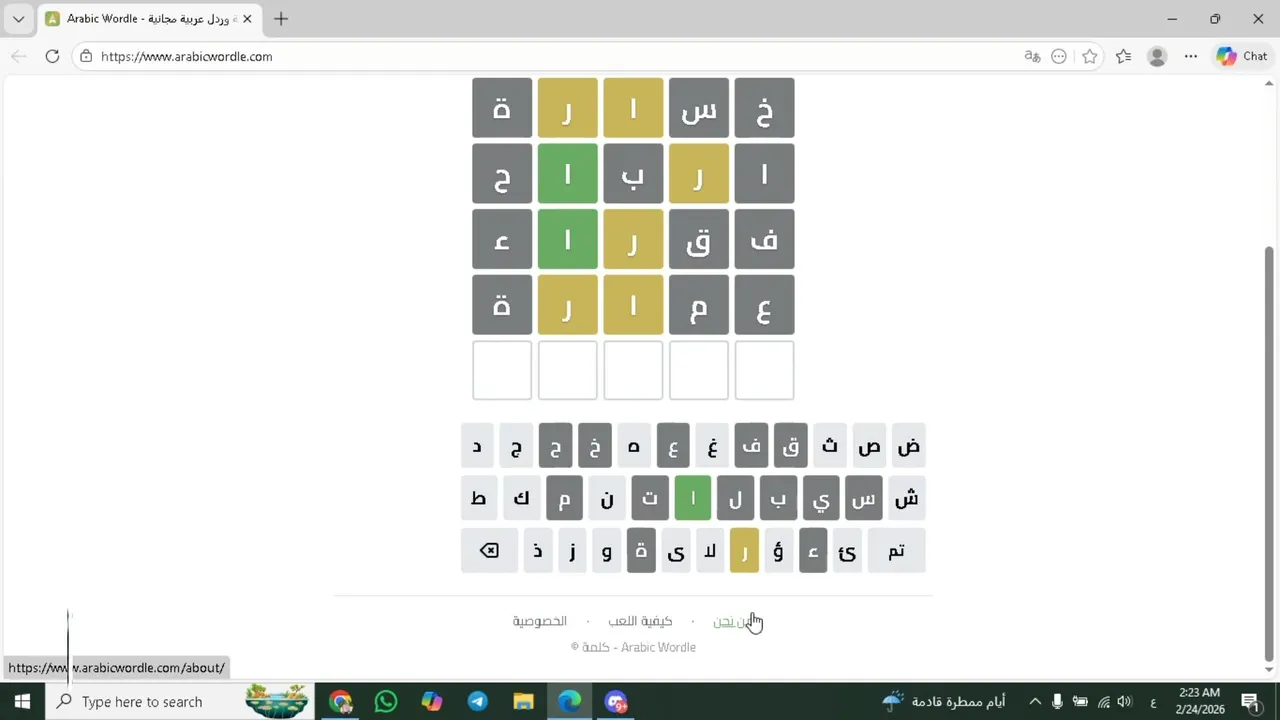Add this page to favorites star
Viewport: 1280px width, 720px height.
click(x=1090, y=57)
